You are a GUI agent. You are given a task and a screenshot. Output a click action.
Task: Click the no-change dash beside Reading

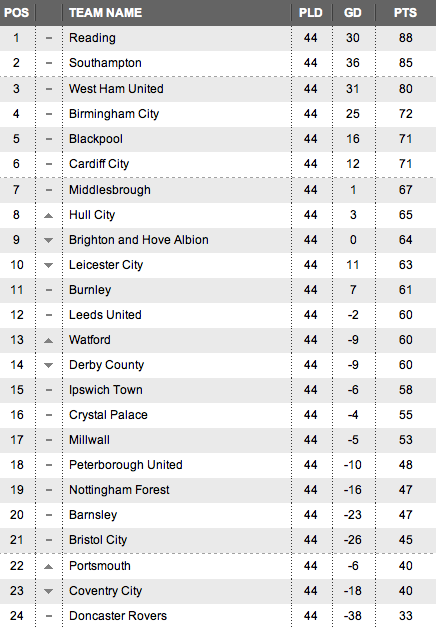(x=49, y=38)
